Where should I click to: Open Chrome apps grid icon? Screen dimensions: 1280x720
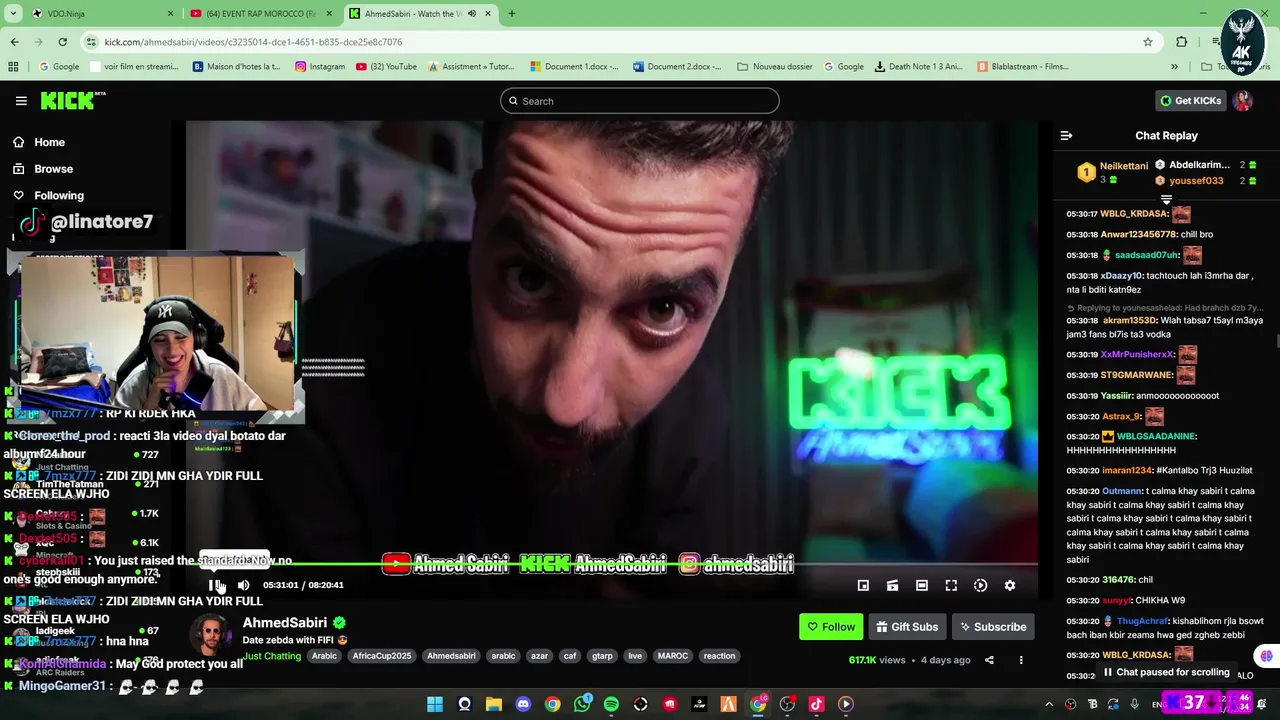(13, 67)
